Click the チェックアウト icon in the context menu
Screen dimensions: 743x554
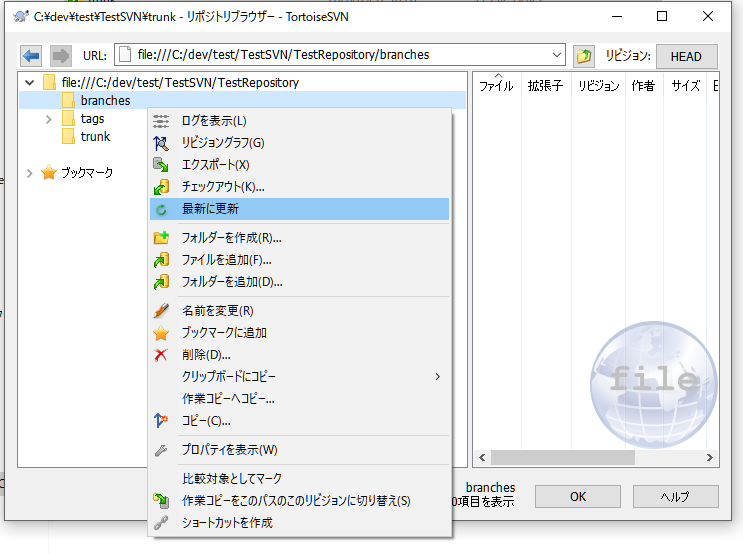point(161,187)
